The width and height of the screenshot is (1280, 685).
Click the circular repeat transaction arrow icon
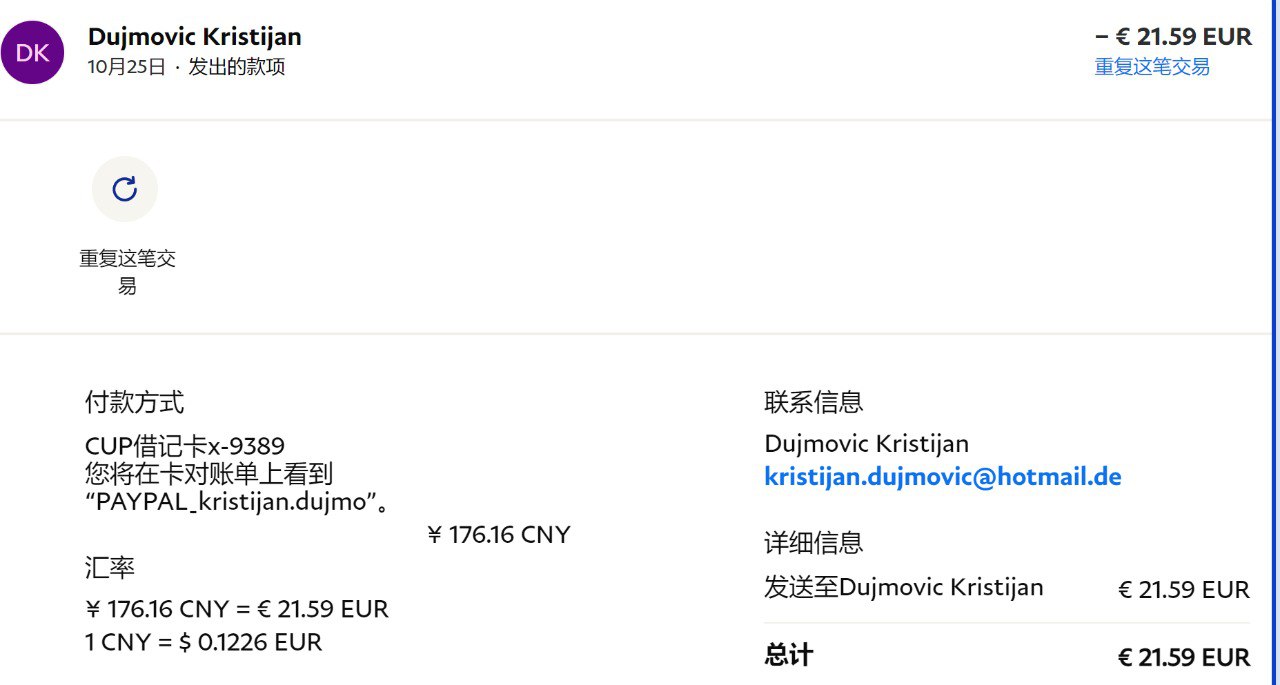click(x=125, y=189)
